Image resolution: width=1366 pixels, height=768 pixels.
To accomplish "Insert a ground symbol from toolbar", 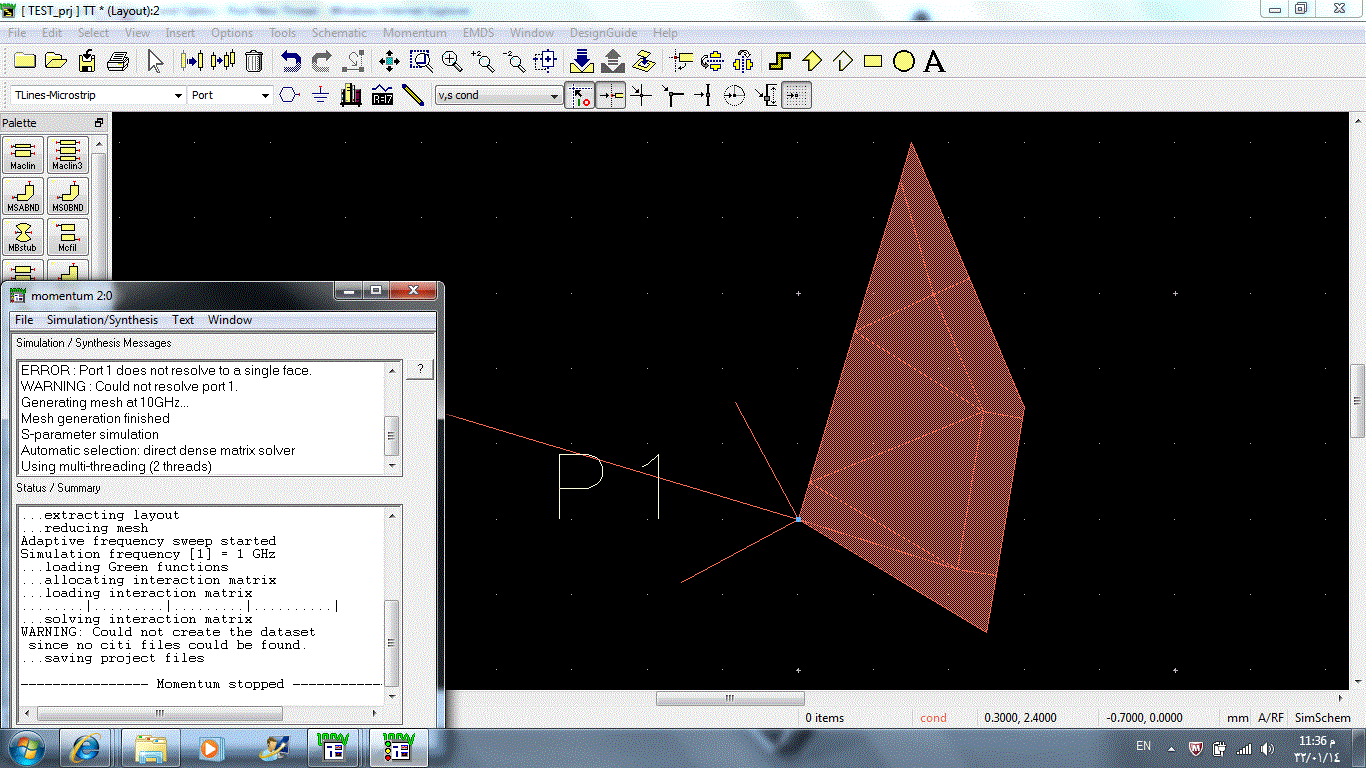I will 320,95.
